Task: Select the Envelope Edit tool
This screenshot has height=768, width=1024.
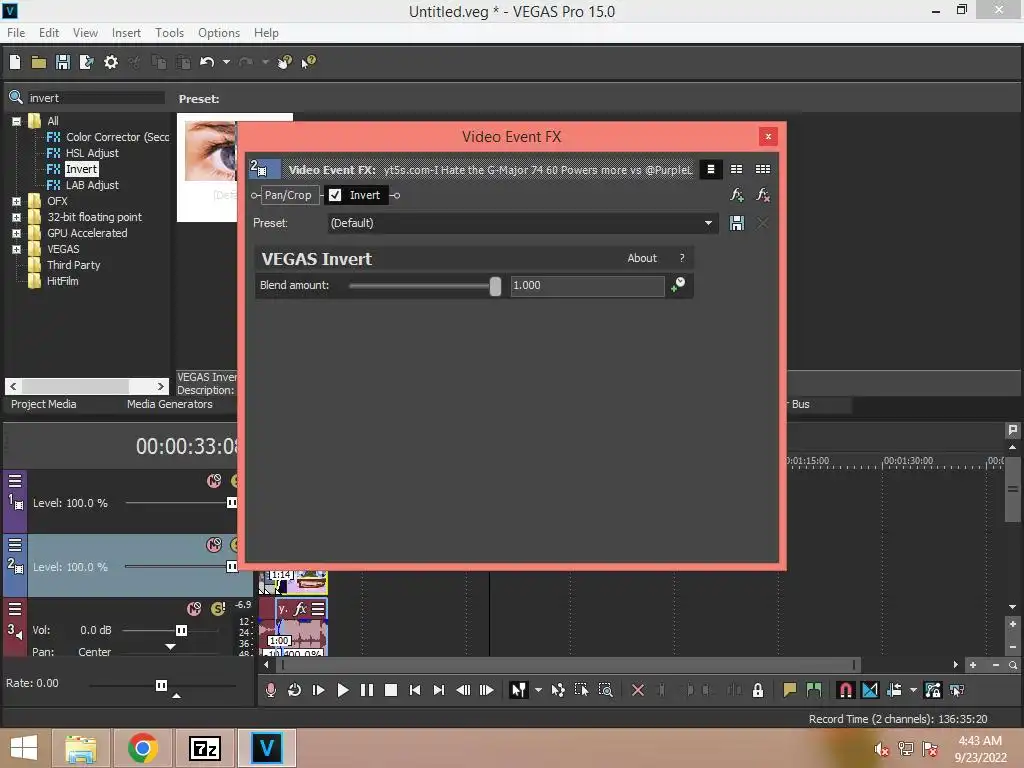Action: point(558,690)
